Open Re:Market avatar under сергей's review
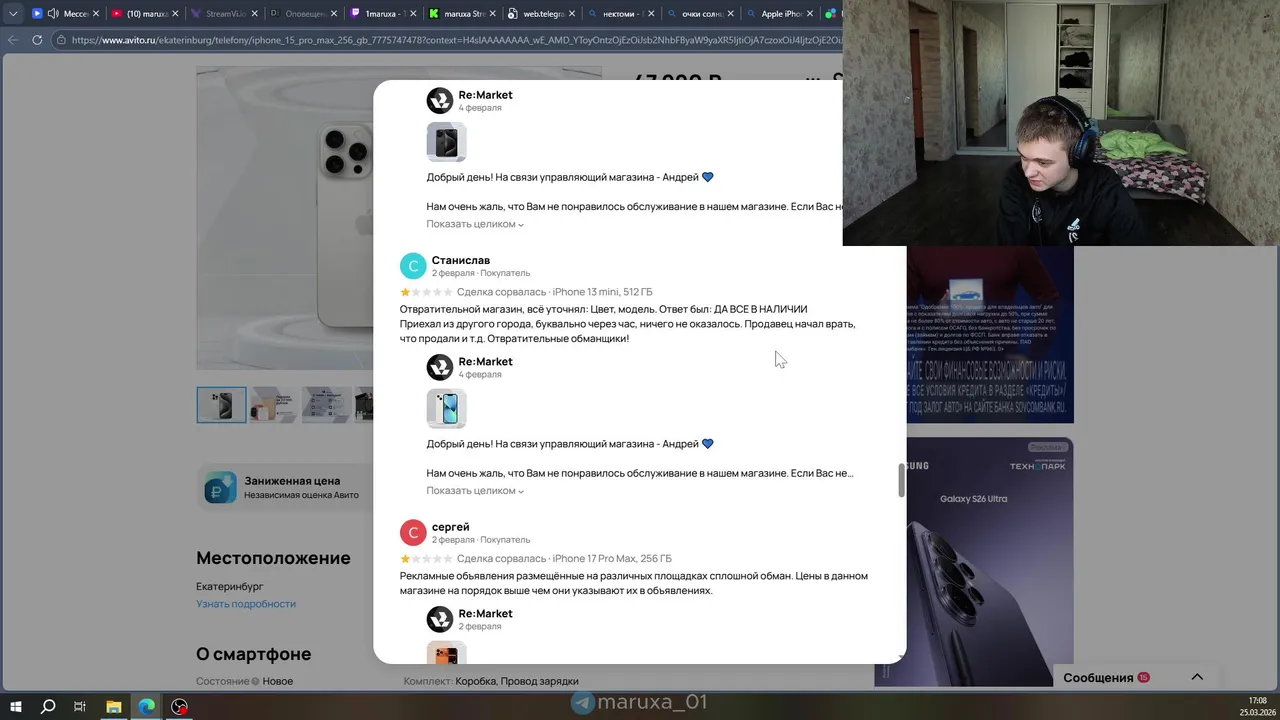 (x=440, y=619)
